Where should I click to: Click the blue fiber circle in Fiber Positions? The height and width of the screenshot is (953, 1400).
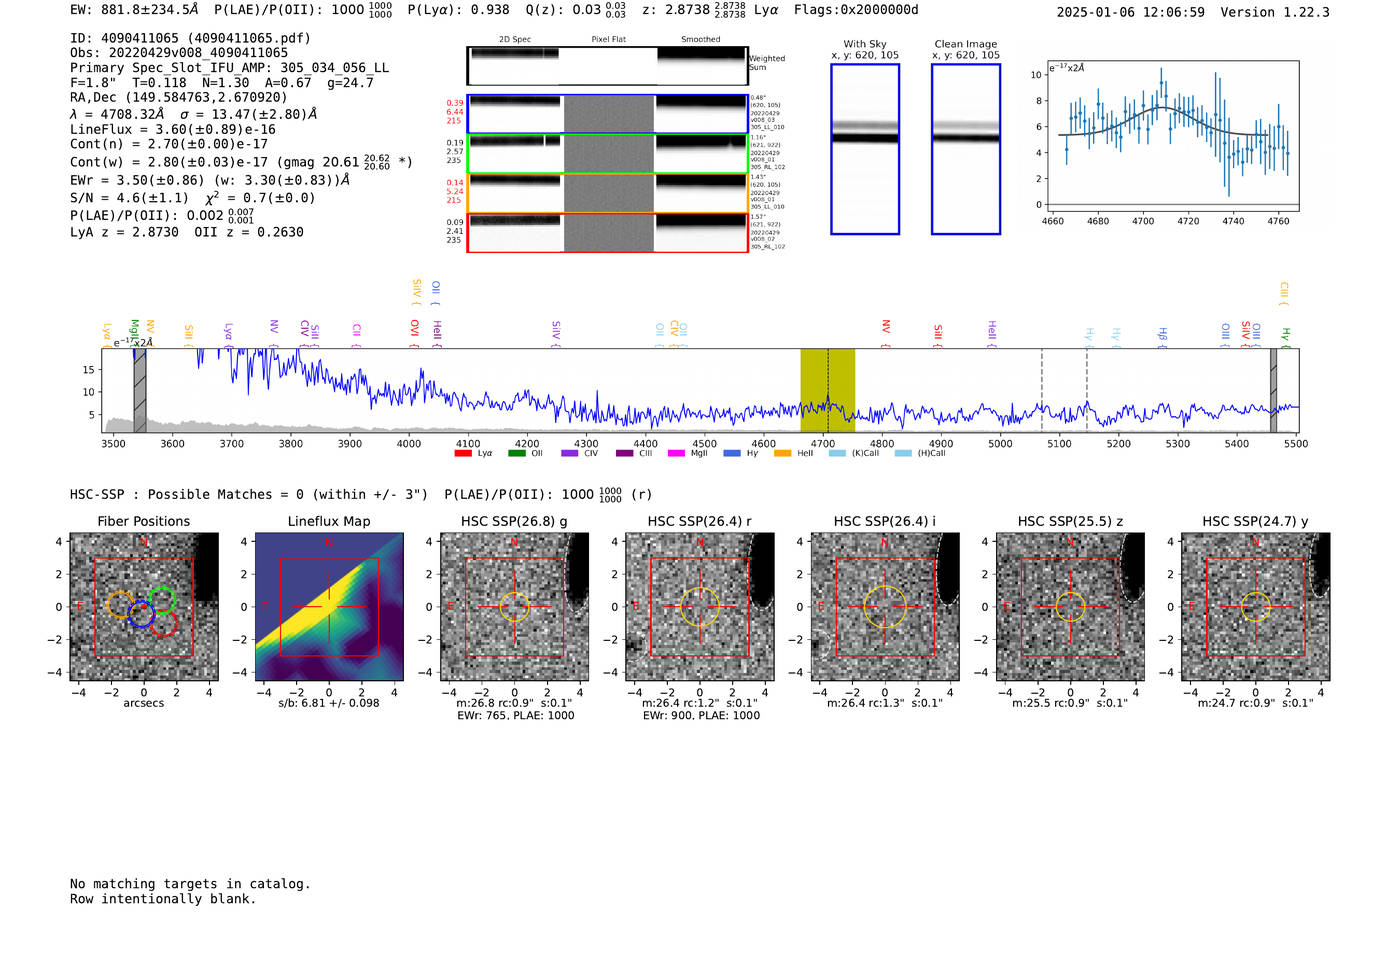coord(140,614)
